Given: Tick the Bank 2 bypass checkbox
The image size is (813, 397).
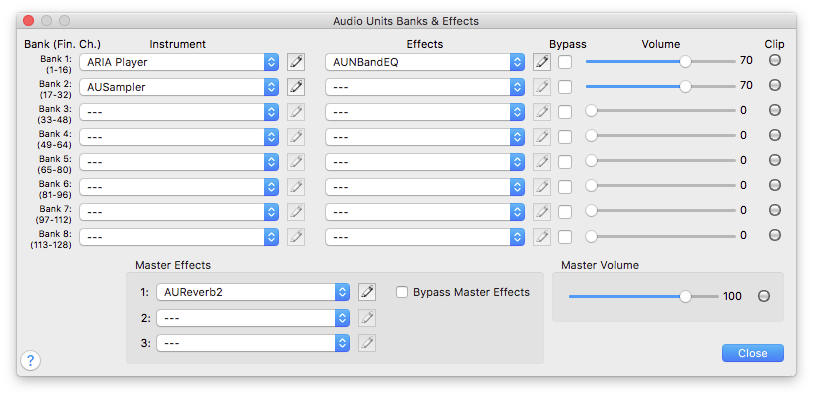Looking at the screenshot, I should tap(565, 87).
